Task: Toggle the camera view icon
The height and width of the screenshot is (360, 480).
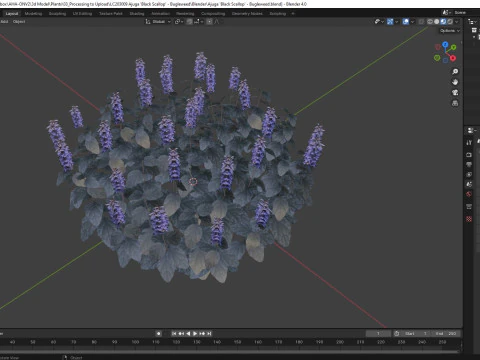Action: pos(455,93)
